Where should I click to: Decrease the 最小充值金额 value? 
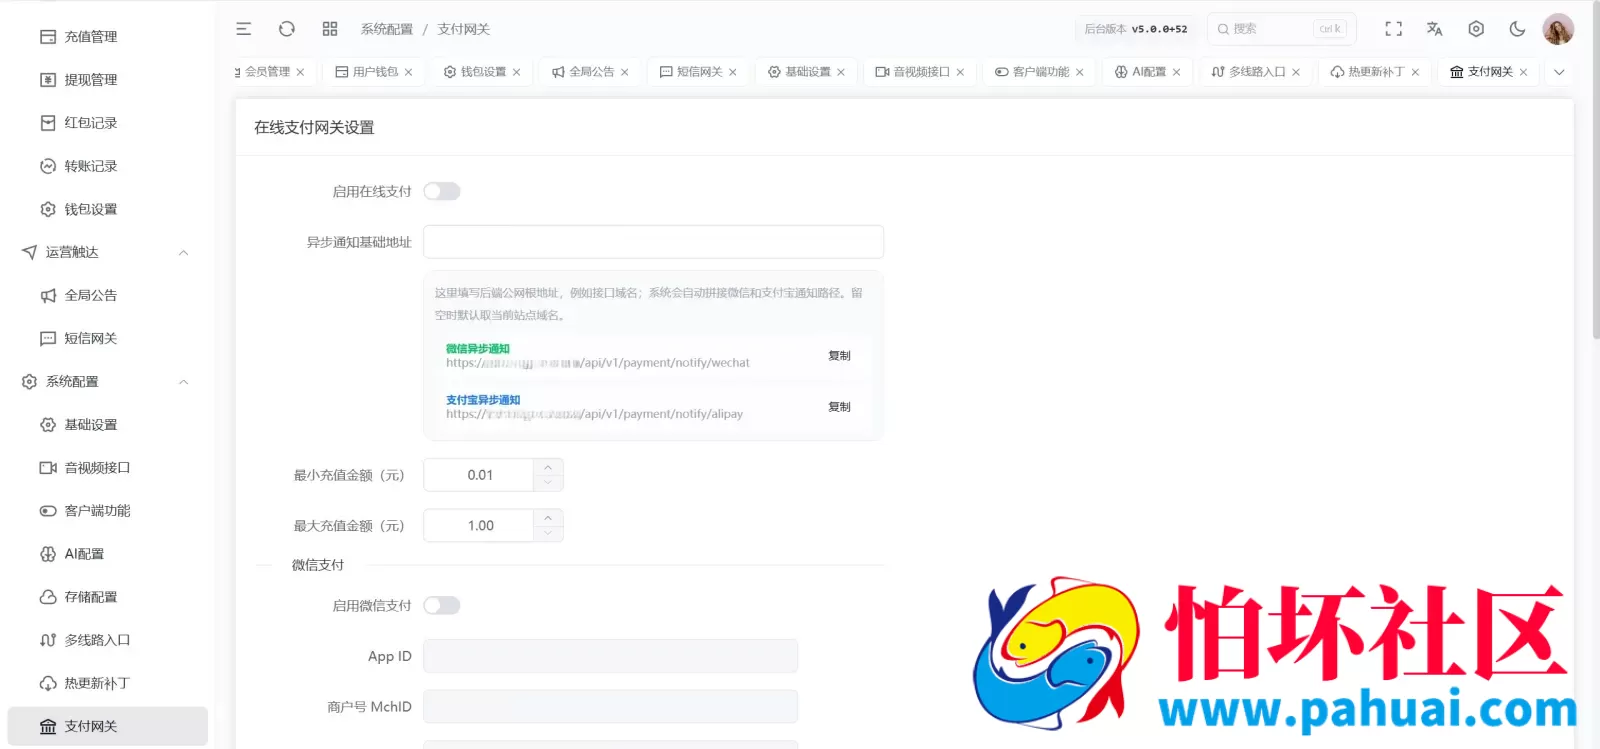click(x=547, y=483)
